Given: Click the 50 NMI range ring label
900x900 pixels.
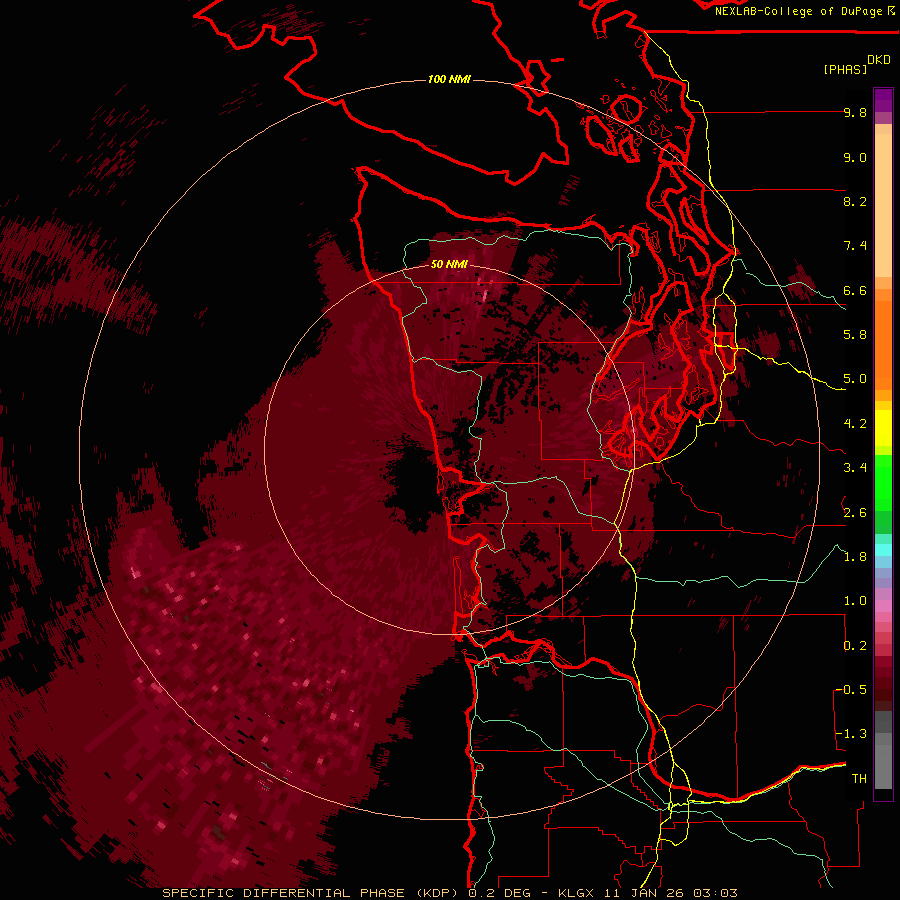Looking at the screenshot, I should coord(449,264).
